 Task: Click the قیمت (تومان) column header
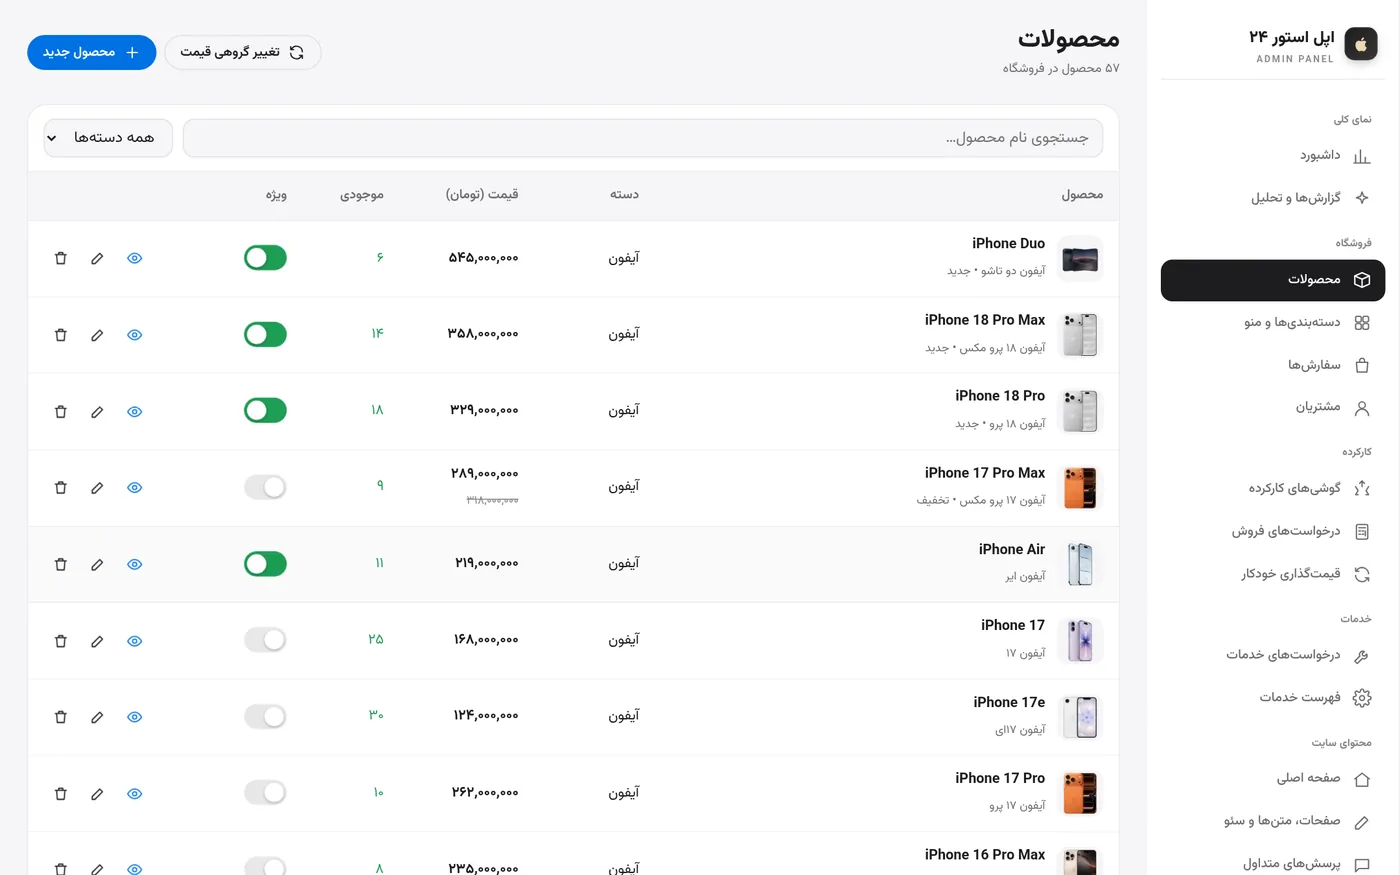coord(482,195)
